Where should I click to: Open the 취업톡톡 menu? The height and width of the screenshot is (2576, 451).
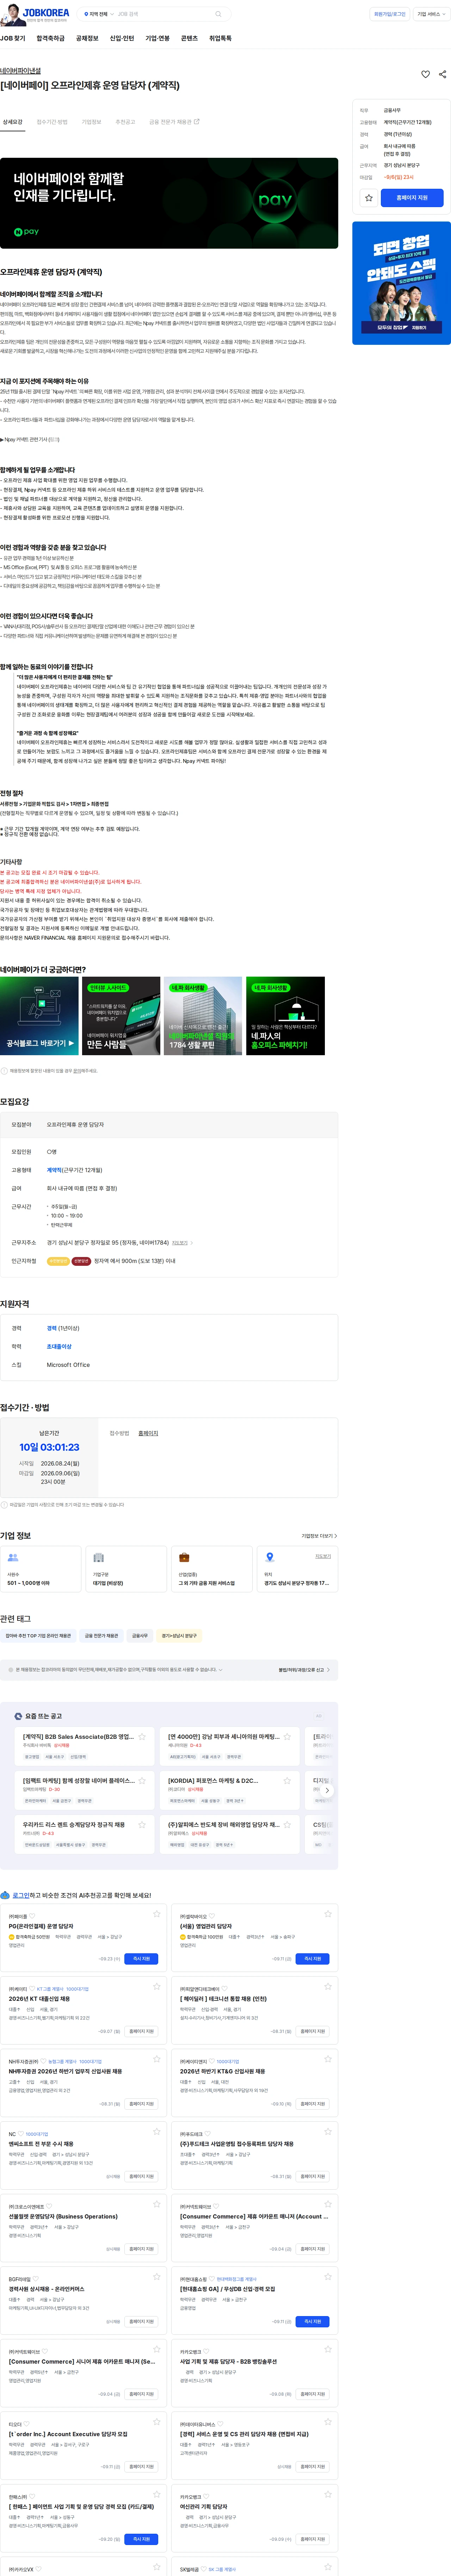pyautogui.click(x=220, y=38)
